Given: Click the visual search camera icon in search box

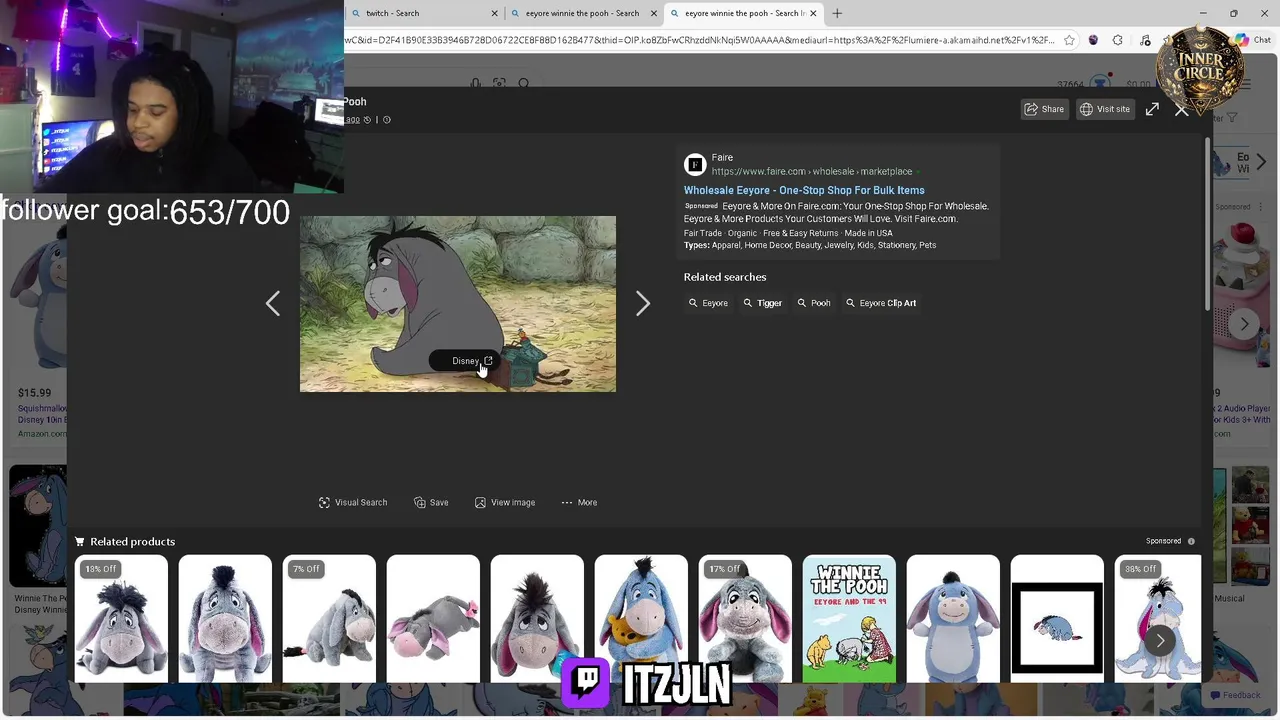Looking at the screenshot, I should click(499, 84).
